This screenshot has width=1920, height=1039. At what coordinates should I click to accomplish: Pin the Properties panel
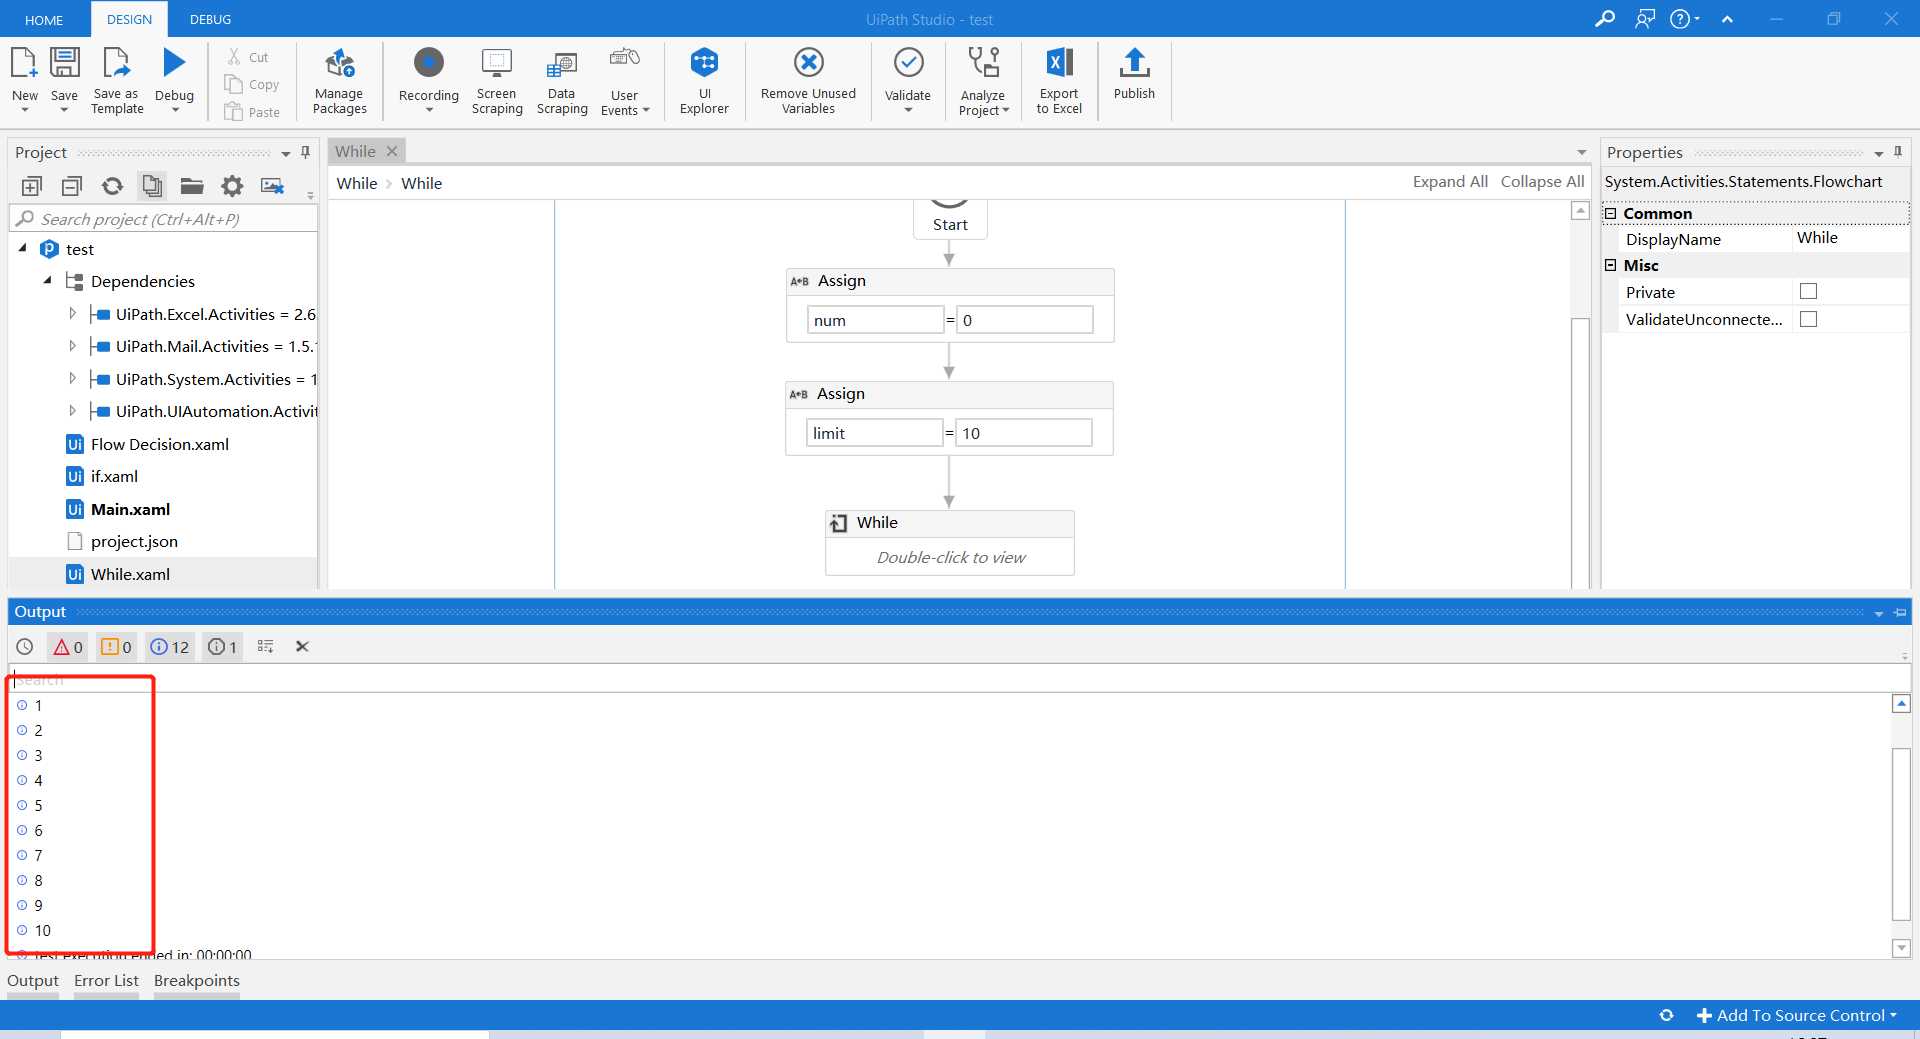click(1898, 152)
